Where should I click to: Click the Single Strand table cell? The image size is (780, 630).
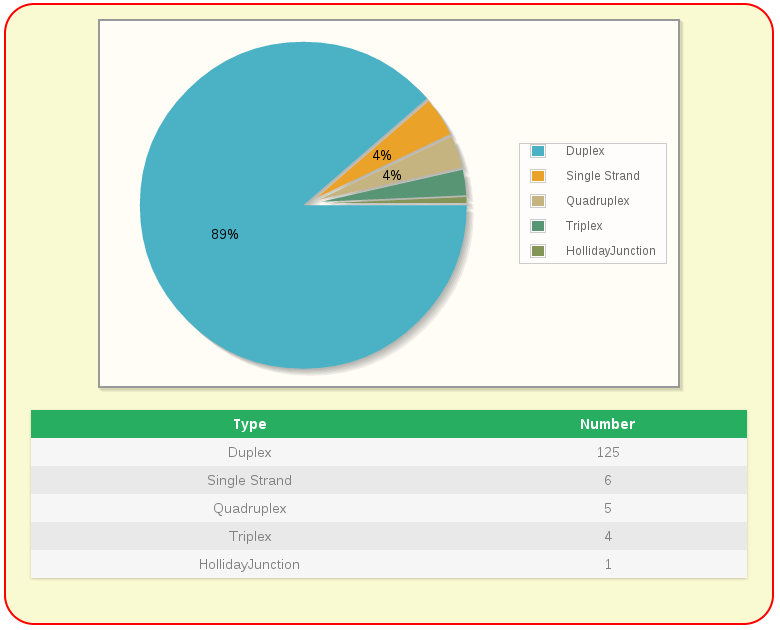pos(249,480)
